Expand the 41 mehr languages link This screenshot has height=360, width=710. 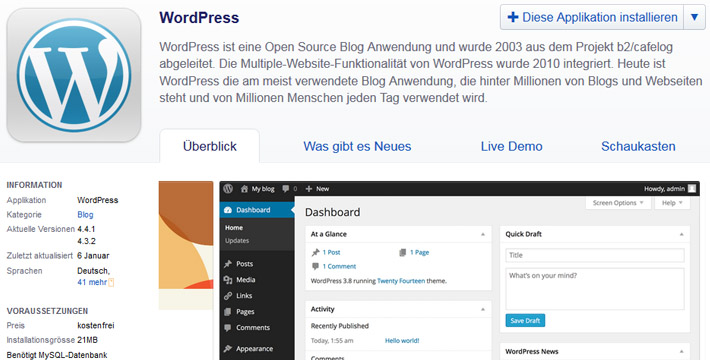pyautogui.click(x=92, y=282)
